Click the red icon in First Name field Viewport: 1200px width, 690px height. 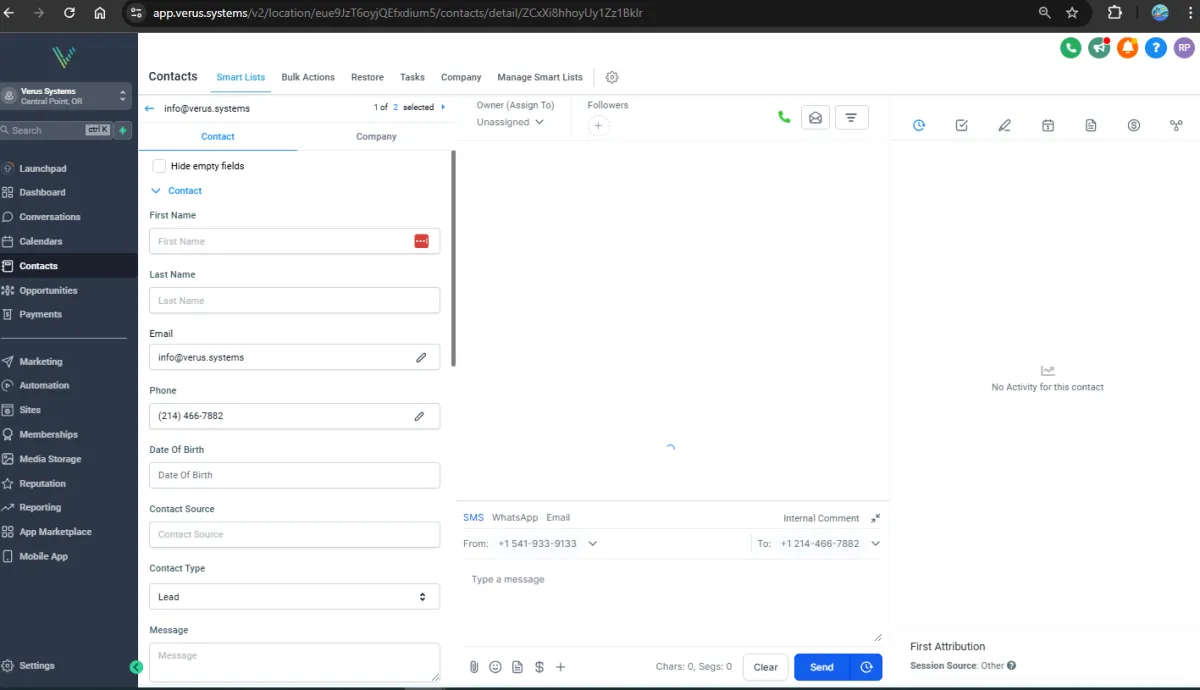(x=421, y=241)
